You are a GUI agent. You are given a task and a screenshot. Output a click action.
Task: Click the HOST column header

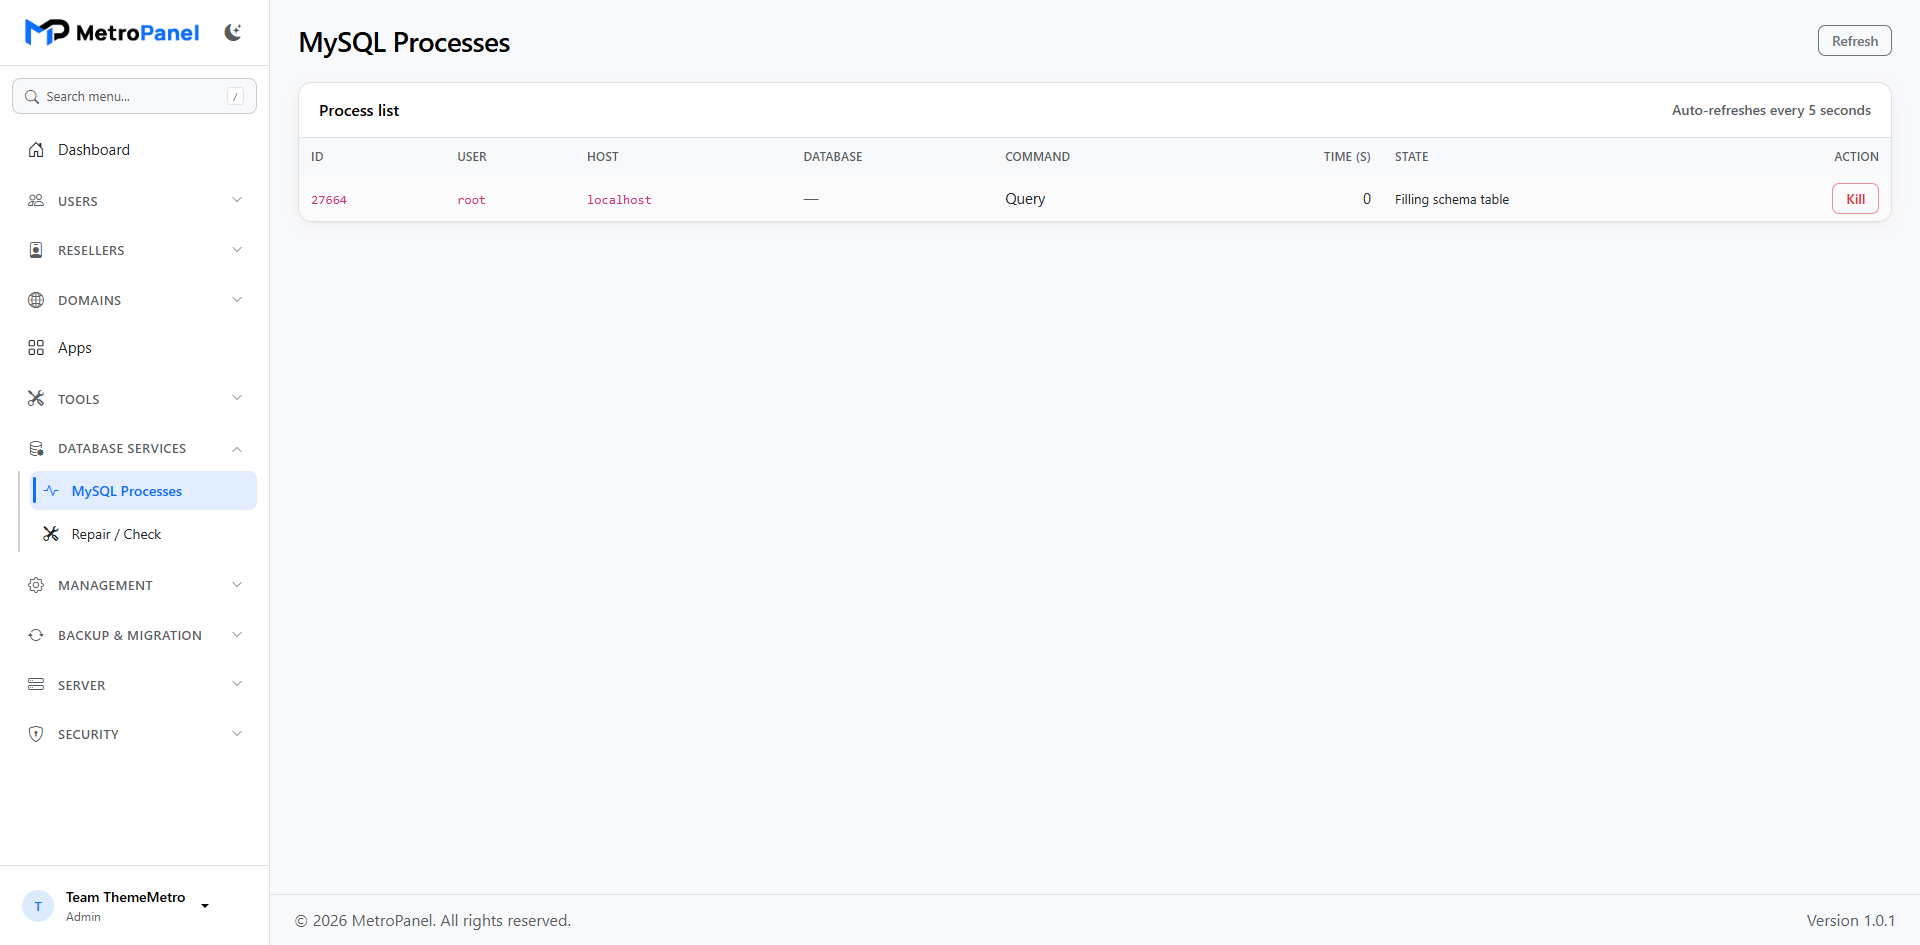603,157
